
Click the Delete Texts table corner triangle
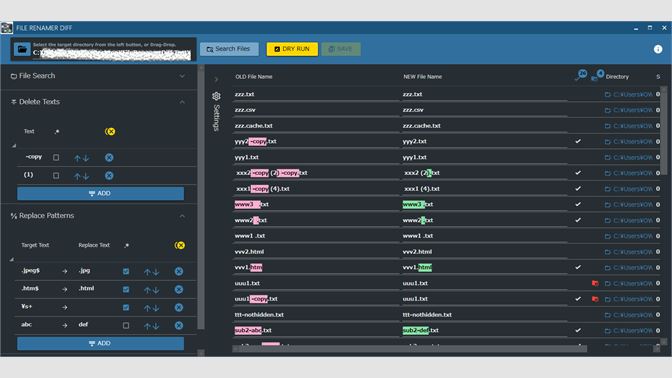coord(14,146)
